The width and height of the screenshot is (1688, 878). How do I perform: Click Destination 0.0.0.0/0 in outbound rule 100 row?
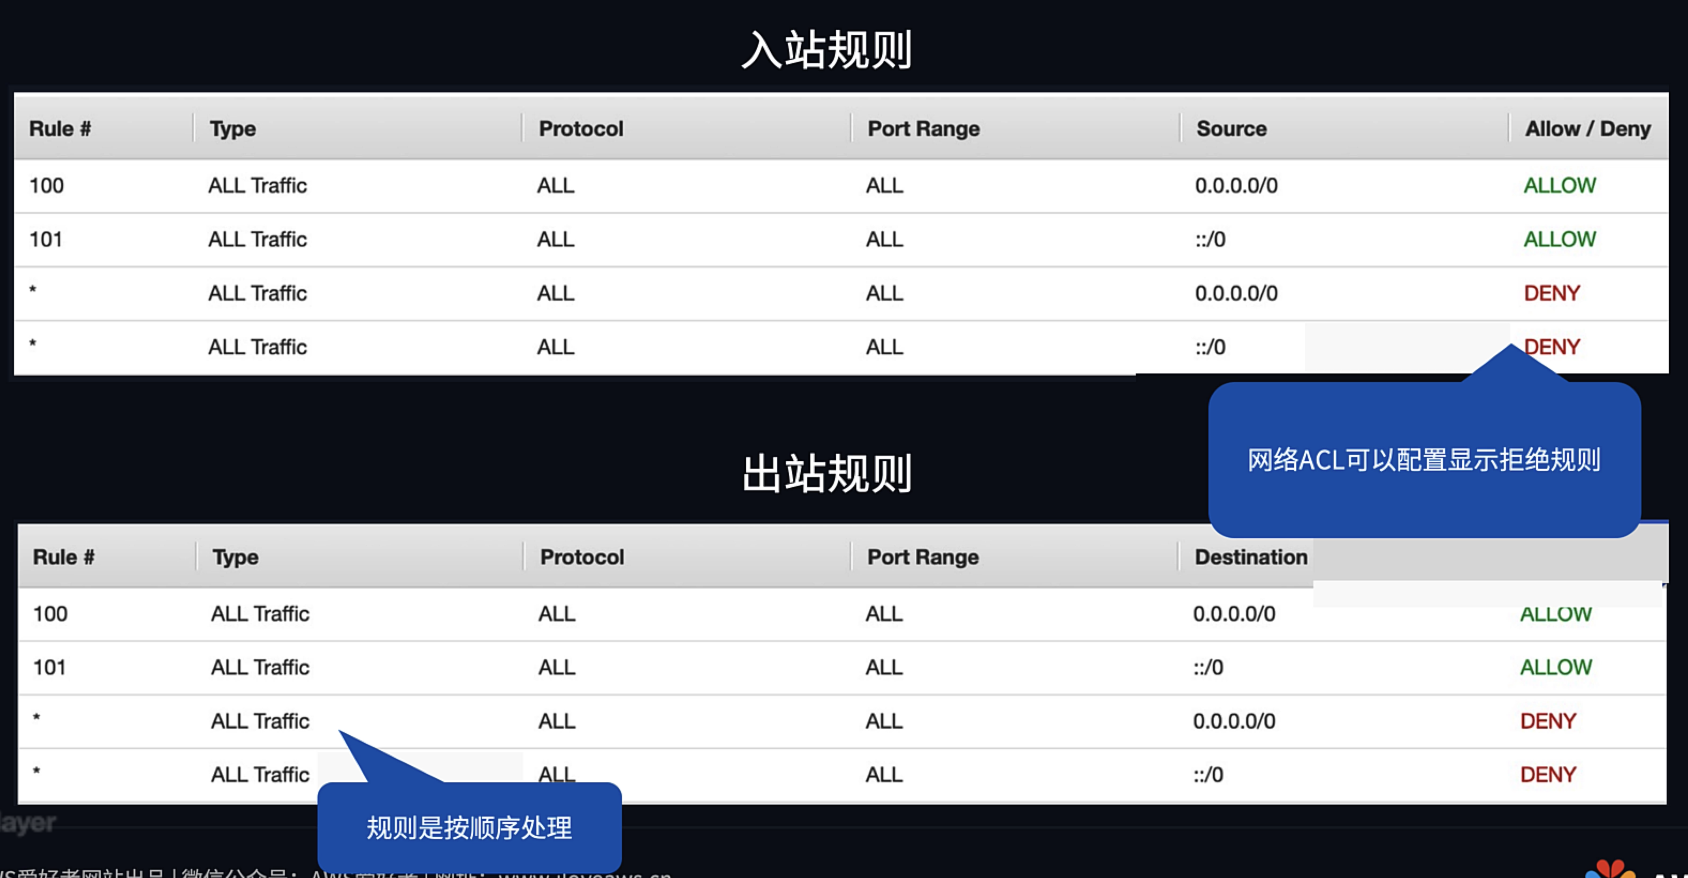point(1234,614)
